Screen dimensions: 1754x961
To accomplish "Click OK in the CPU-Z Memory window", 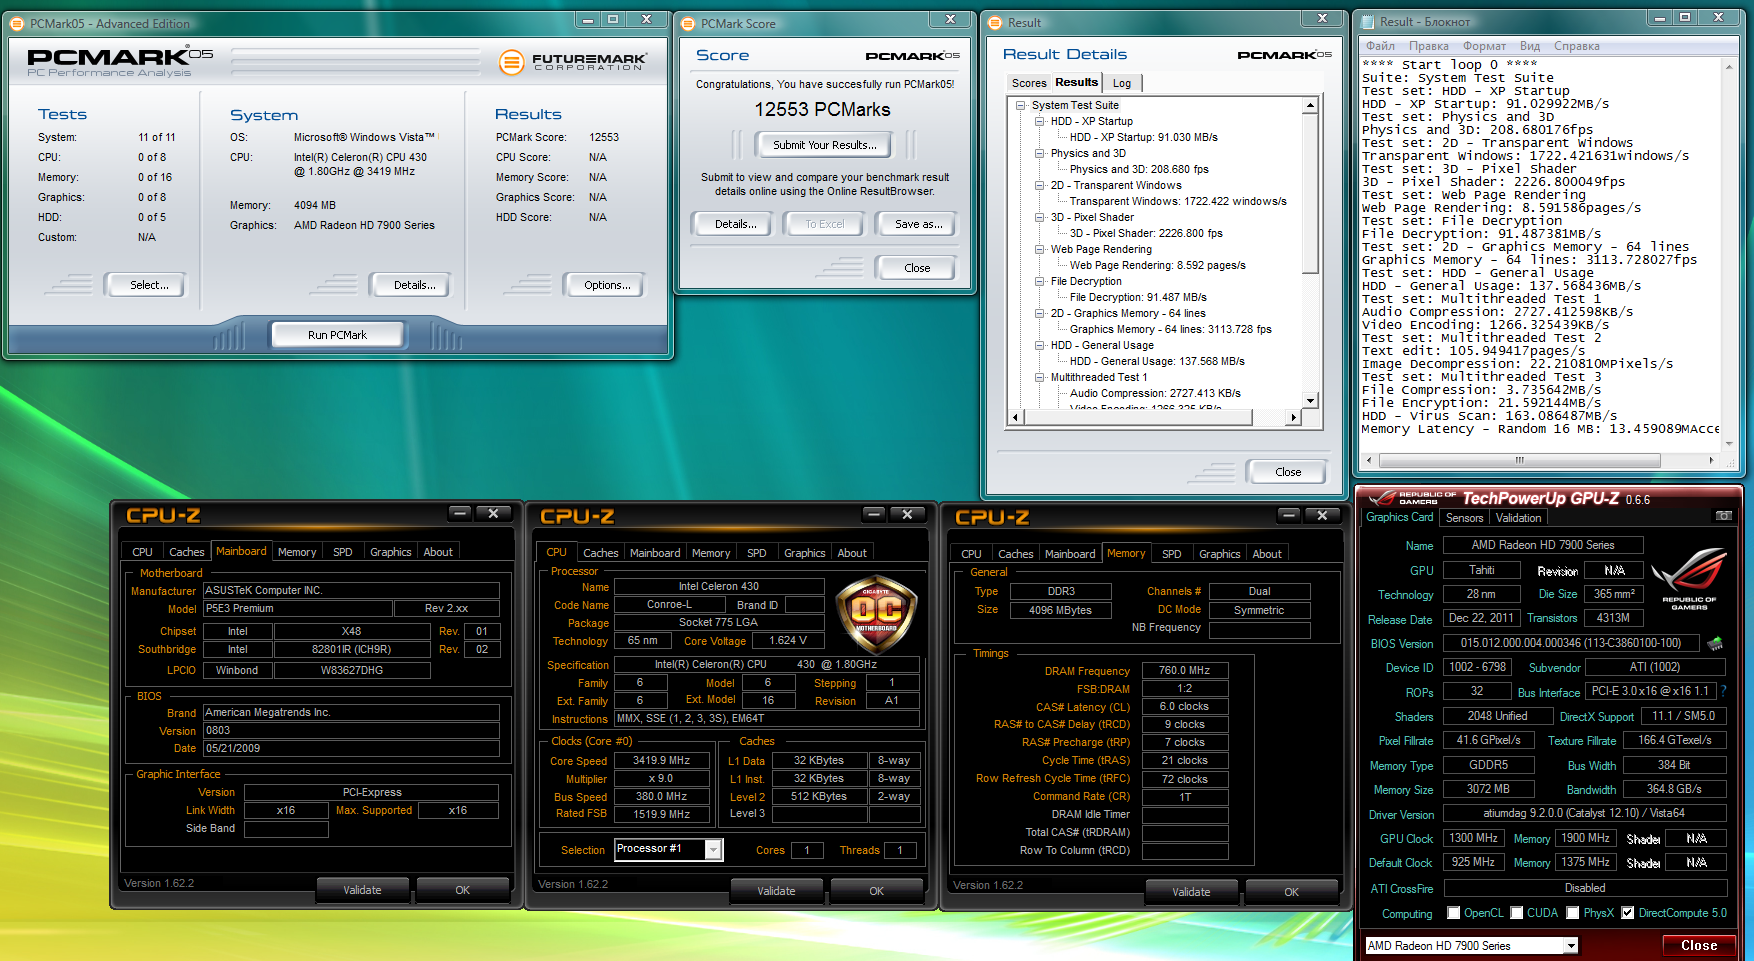I will coord(1291,892).
